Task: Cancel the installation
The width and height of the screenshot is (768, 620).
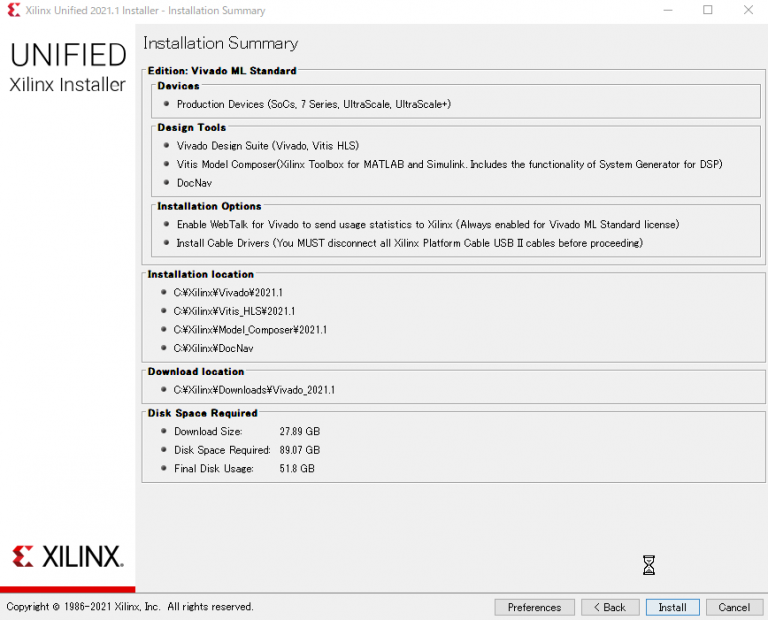Action: 734,607
